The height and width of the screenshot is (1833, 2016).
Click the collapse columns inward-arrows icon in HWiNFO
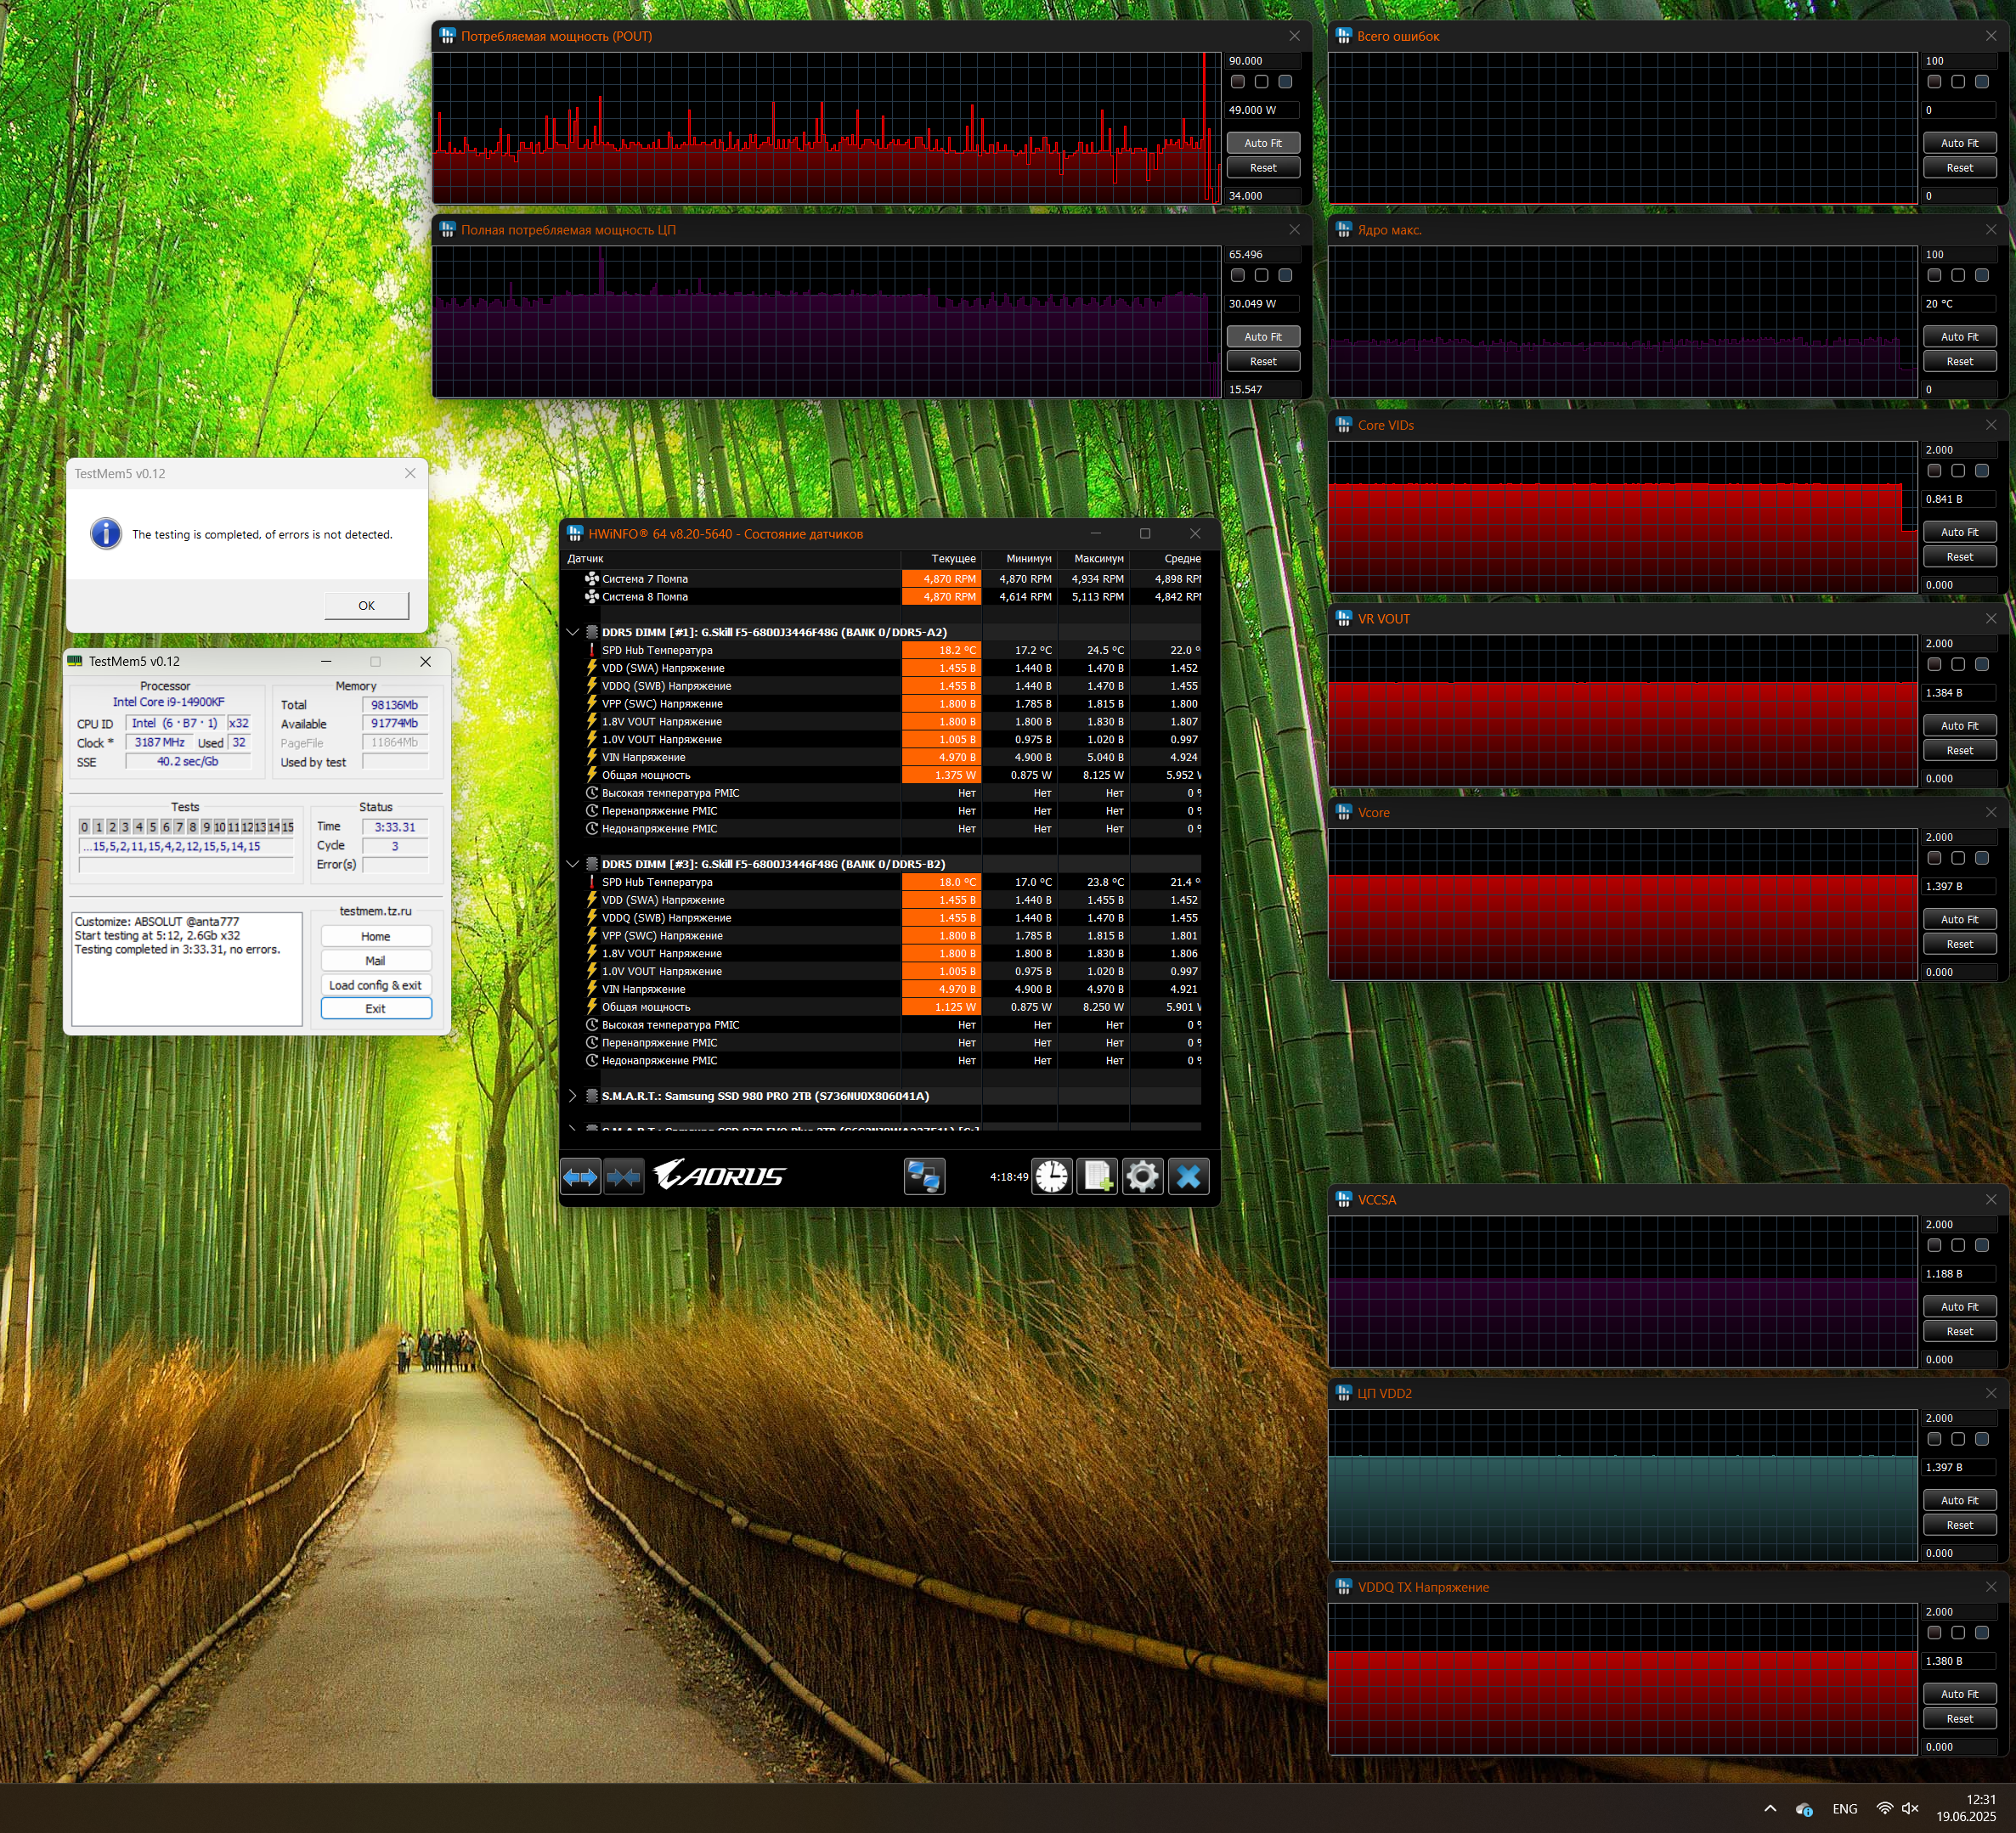tap(624, 1177)
